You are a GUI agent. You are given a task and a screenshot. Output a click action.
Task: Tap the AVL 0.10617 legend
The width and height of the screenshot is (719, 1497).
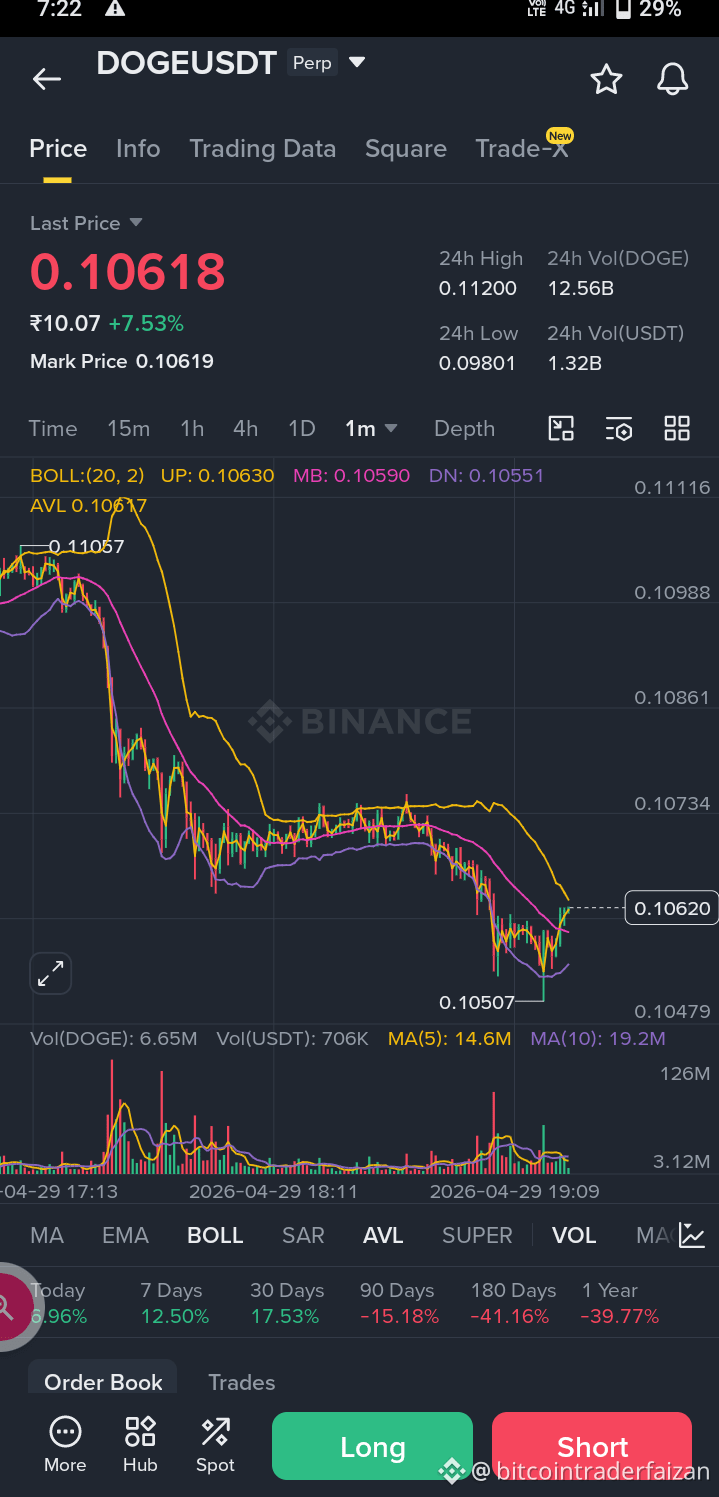click(x=88, y=506)
